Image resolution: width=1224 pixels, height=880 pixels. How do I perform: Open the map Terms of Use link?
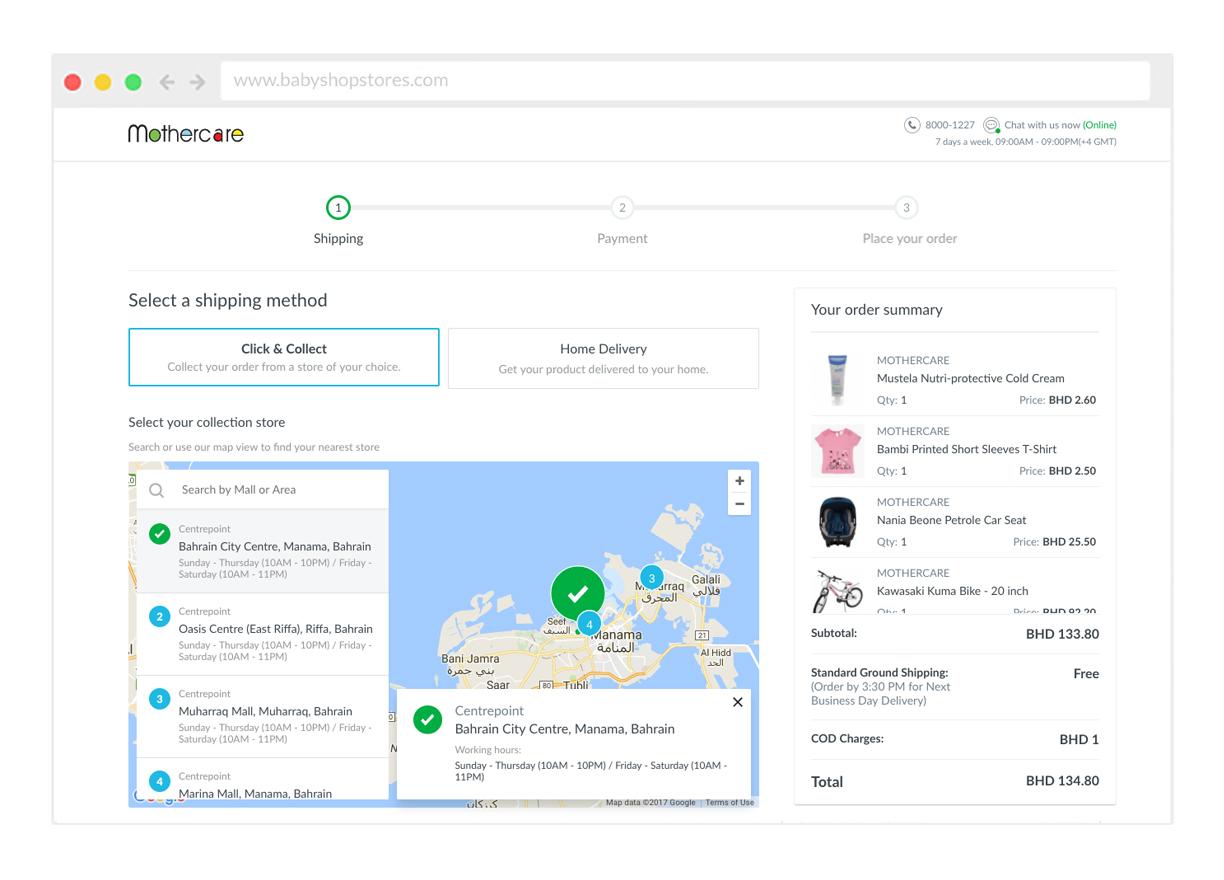[730, 802]
